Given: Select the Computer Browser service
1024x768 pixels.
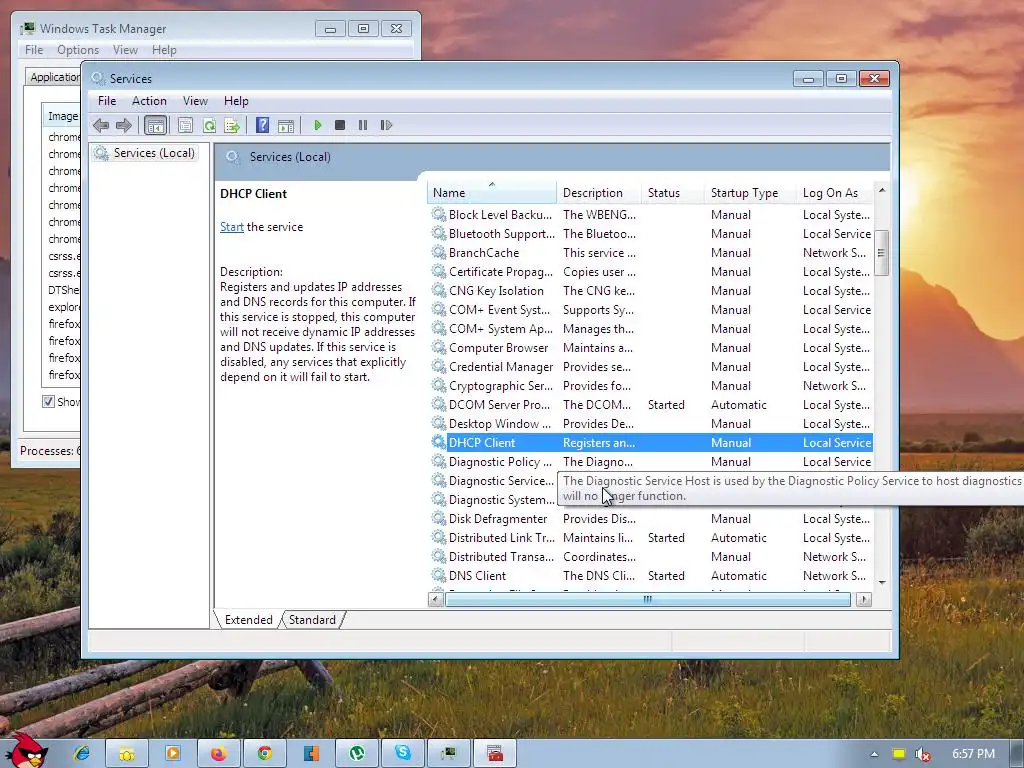Looking at the screenshot, I should click(651, 347).
